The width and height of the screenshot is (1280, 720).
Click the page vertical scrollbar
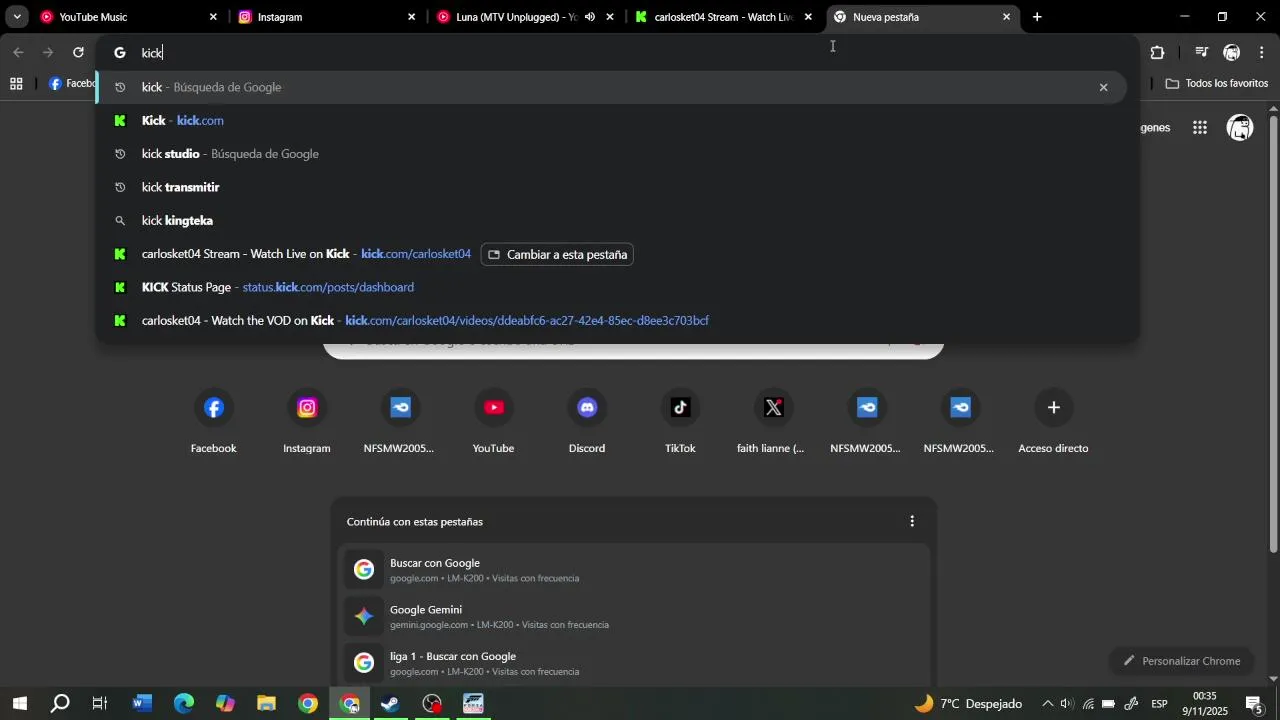(x=1273, y=334)
